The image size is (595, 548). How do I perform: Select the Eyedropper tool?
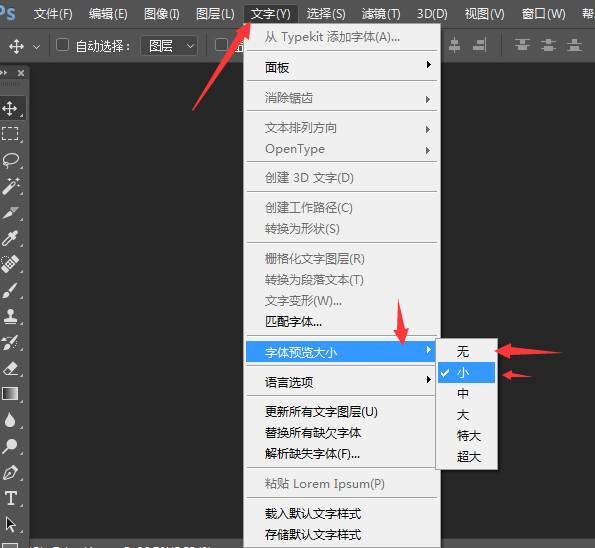click(x=11, y=238)
